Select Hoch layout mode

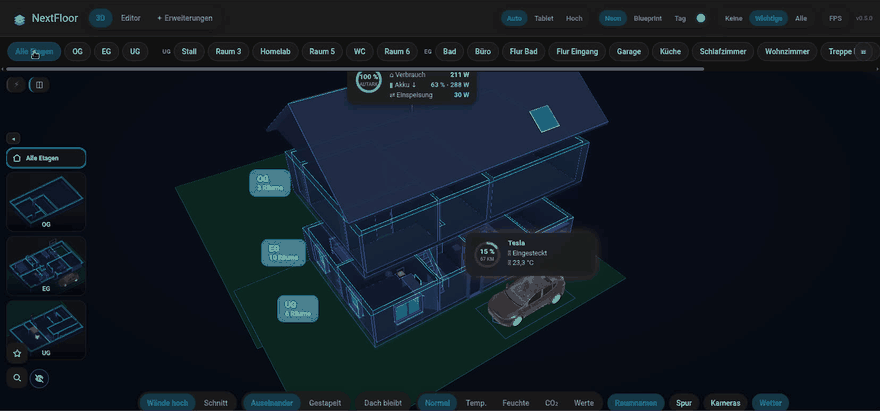click(574, 19)
